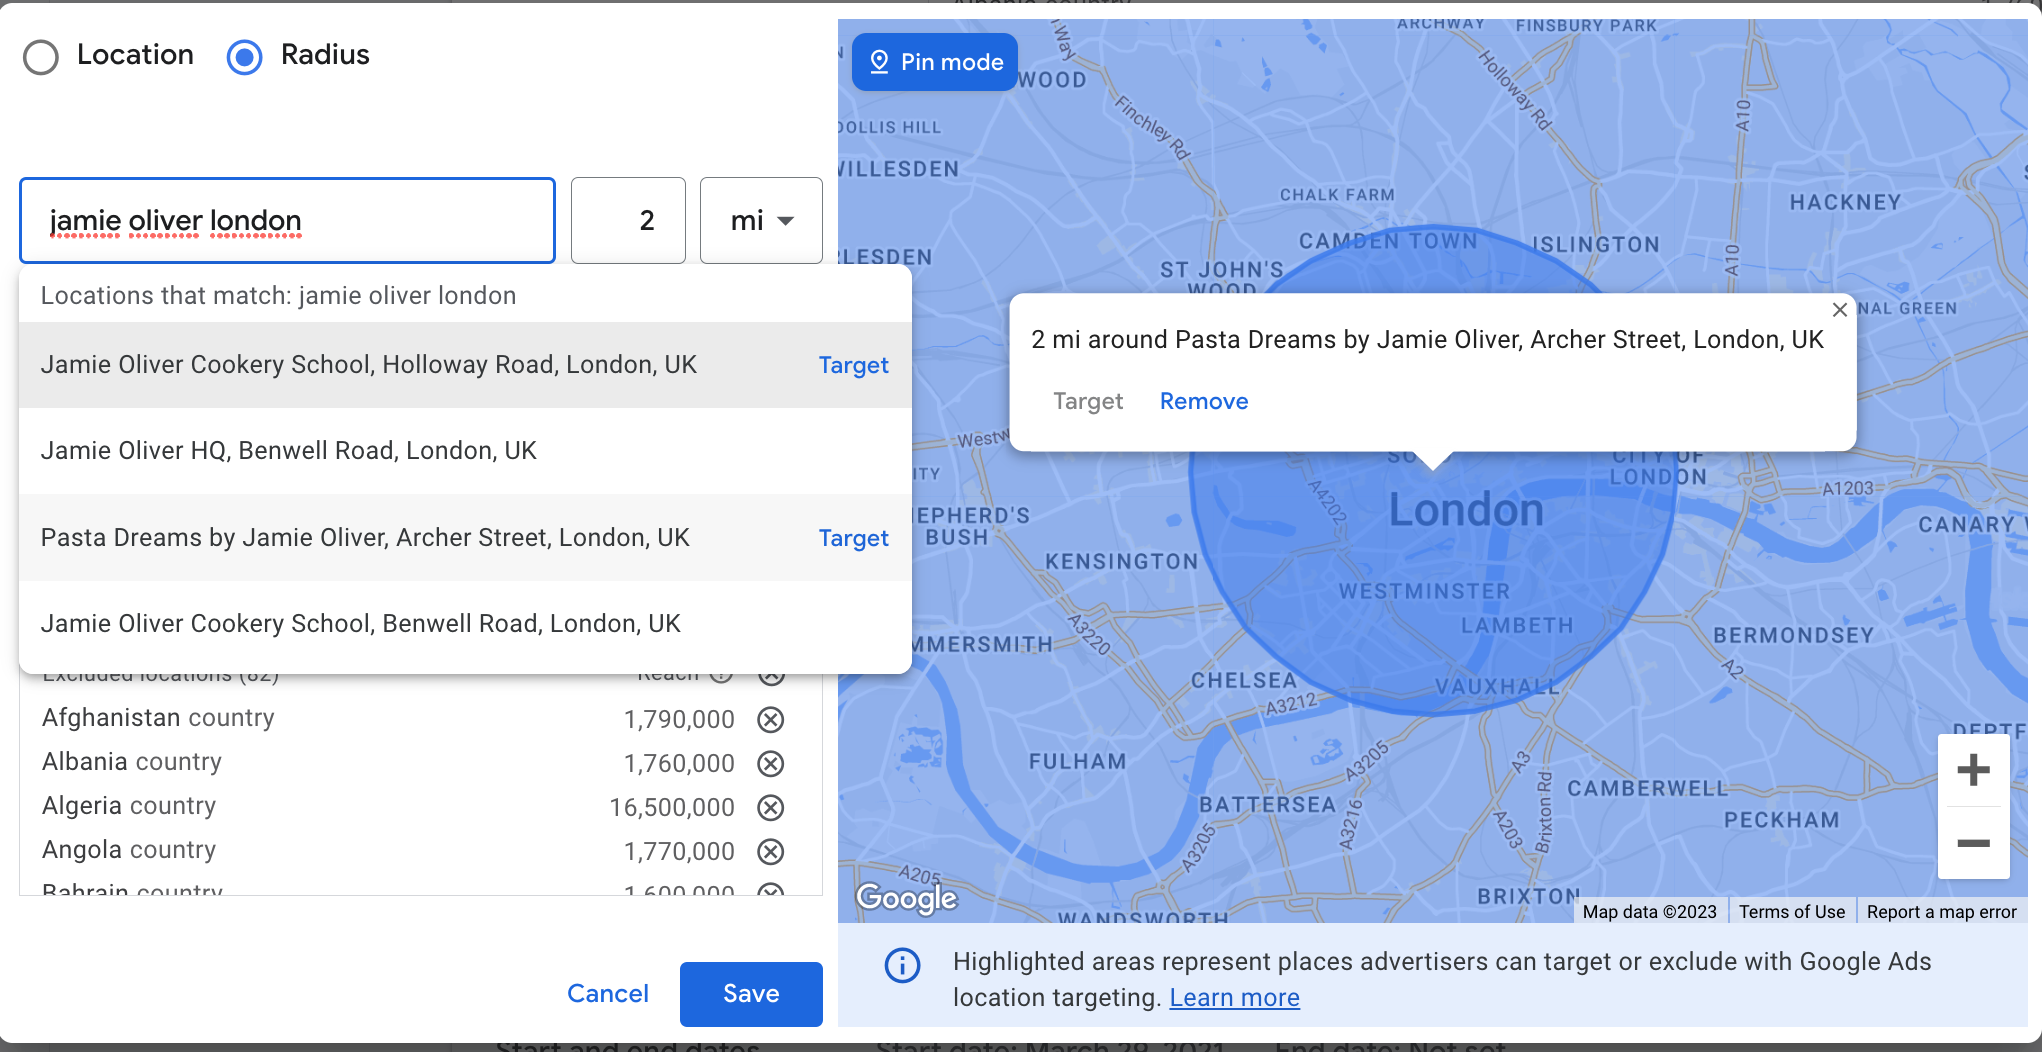Remove the Pasta Dreams radius target
This screenshot has width=2042, height=1052.
1203,401
